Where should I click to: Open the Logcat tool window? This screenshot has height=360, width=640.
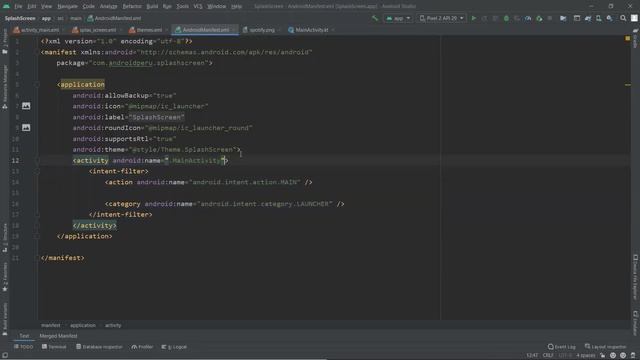coord(174,347)
